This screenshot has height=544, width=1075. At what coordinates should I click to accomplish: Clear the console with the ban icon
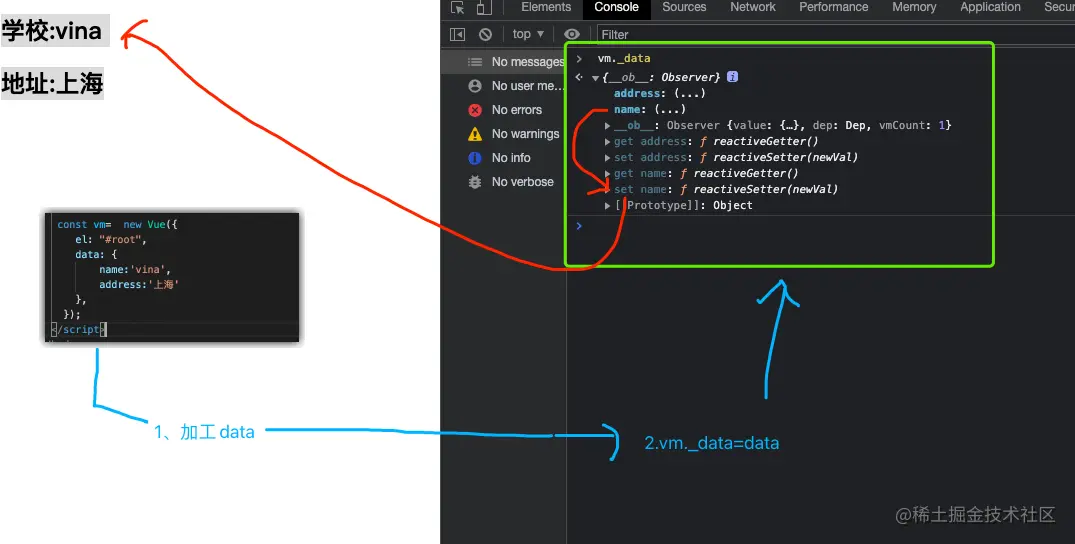point(485,34)
